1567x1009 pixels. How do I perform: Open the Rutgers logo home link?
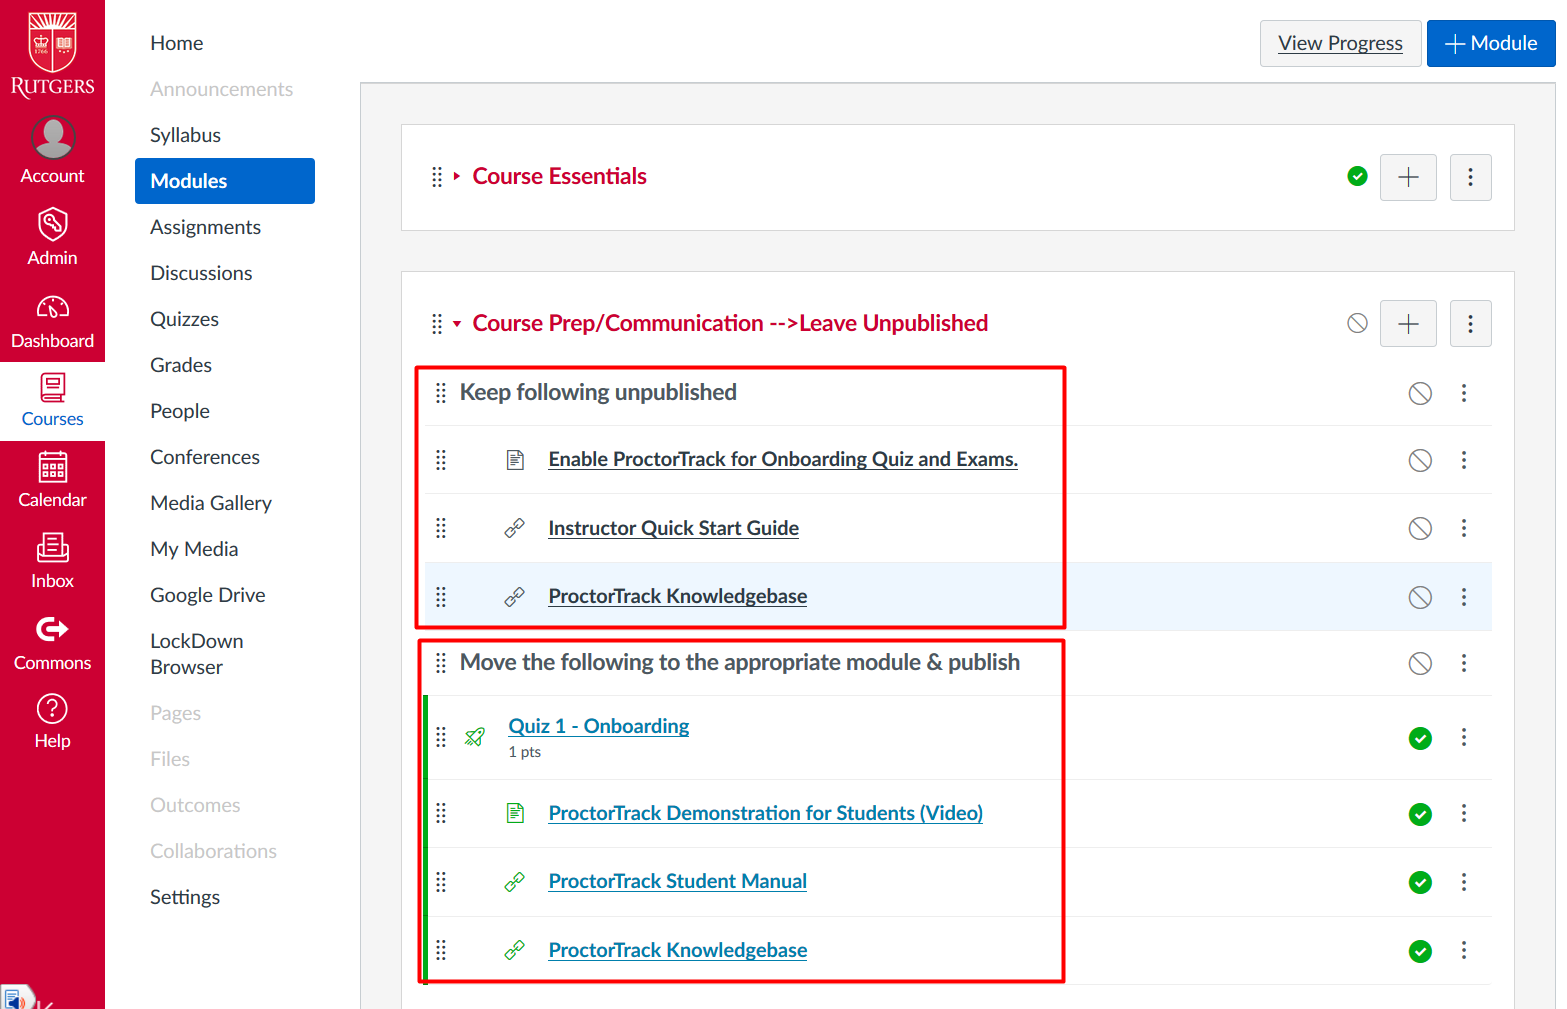pyautogui.click(x=52, y=54)
